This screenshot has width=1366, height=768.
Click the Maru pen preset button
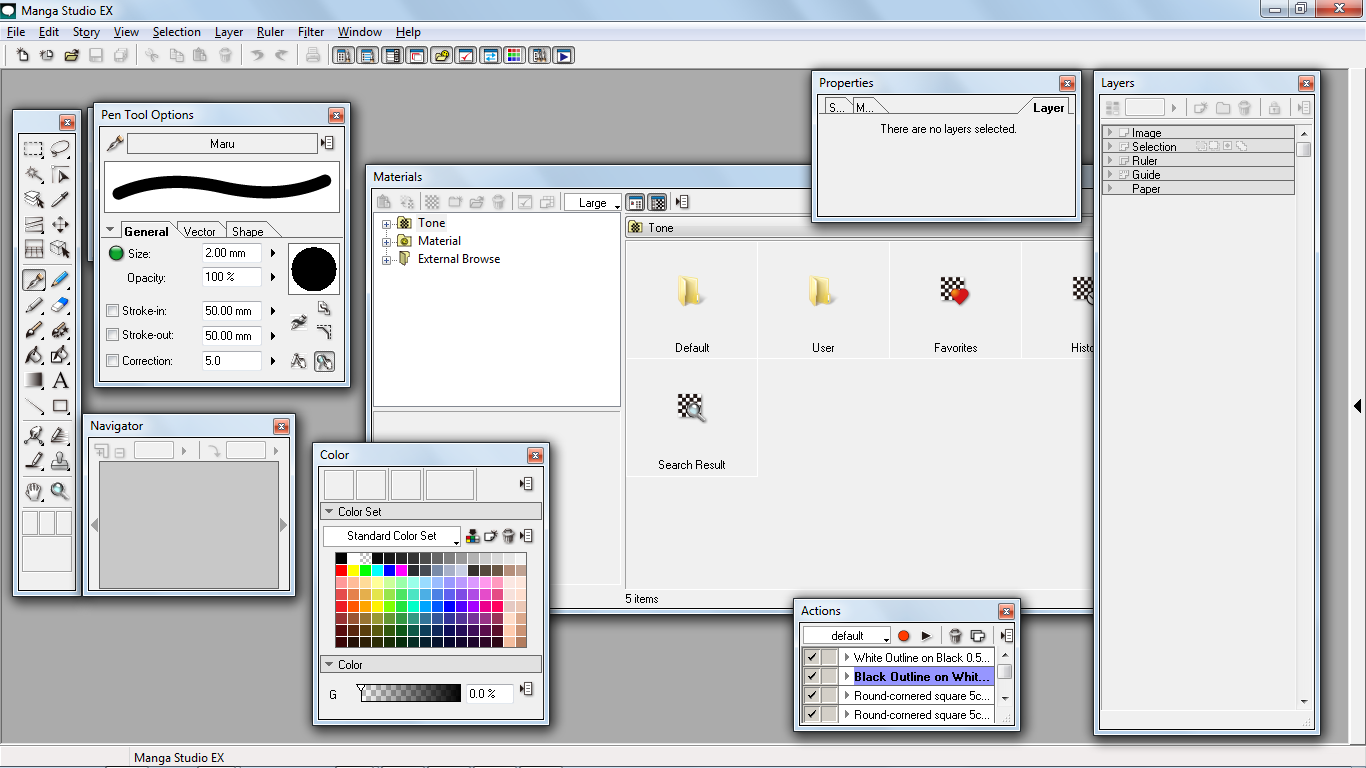[222, 144]
